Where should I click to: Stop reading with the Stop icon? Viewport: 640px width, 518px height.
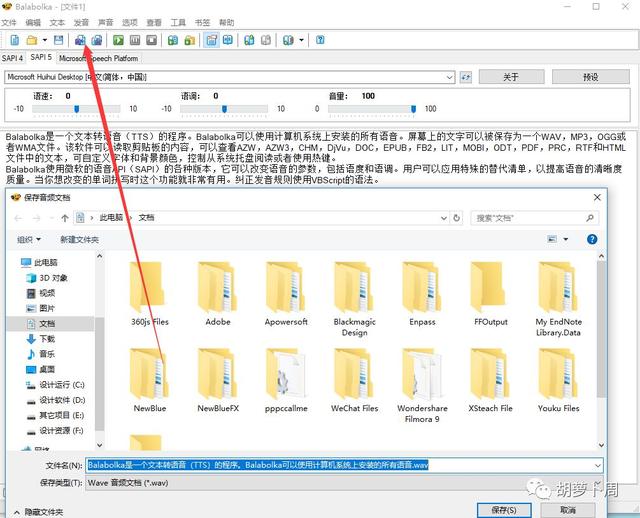pos(151,40)
